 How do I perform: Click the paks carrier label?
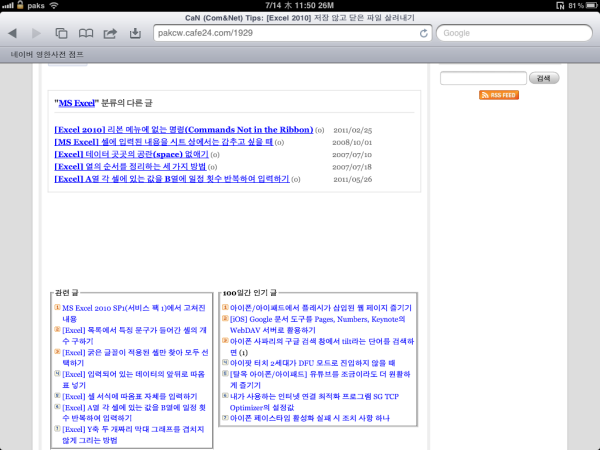[x=36, y=5]
